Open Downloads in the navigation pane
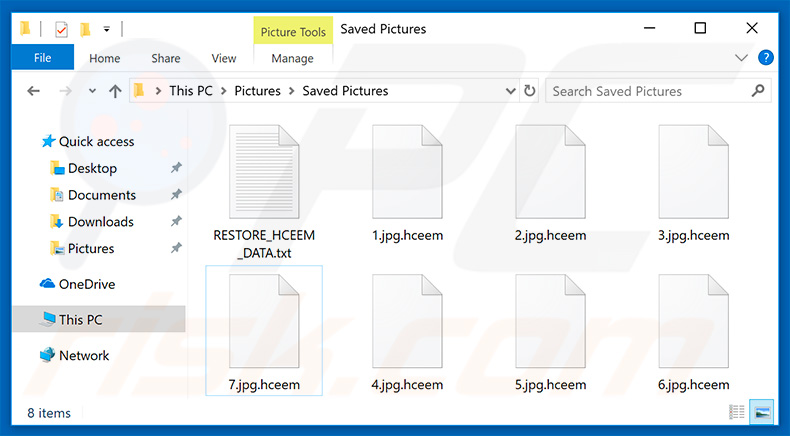Image resolution: width=790 pixels, height=436 pixels. click(92, 222)
